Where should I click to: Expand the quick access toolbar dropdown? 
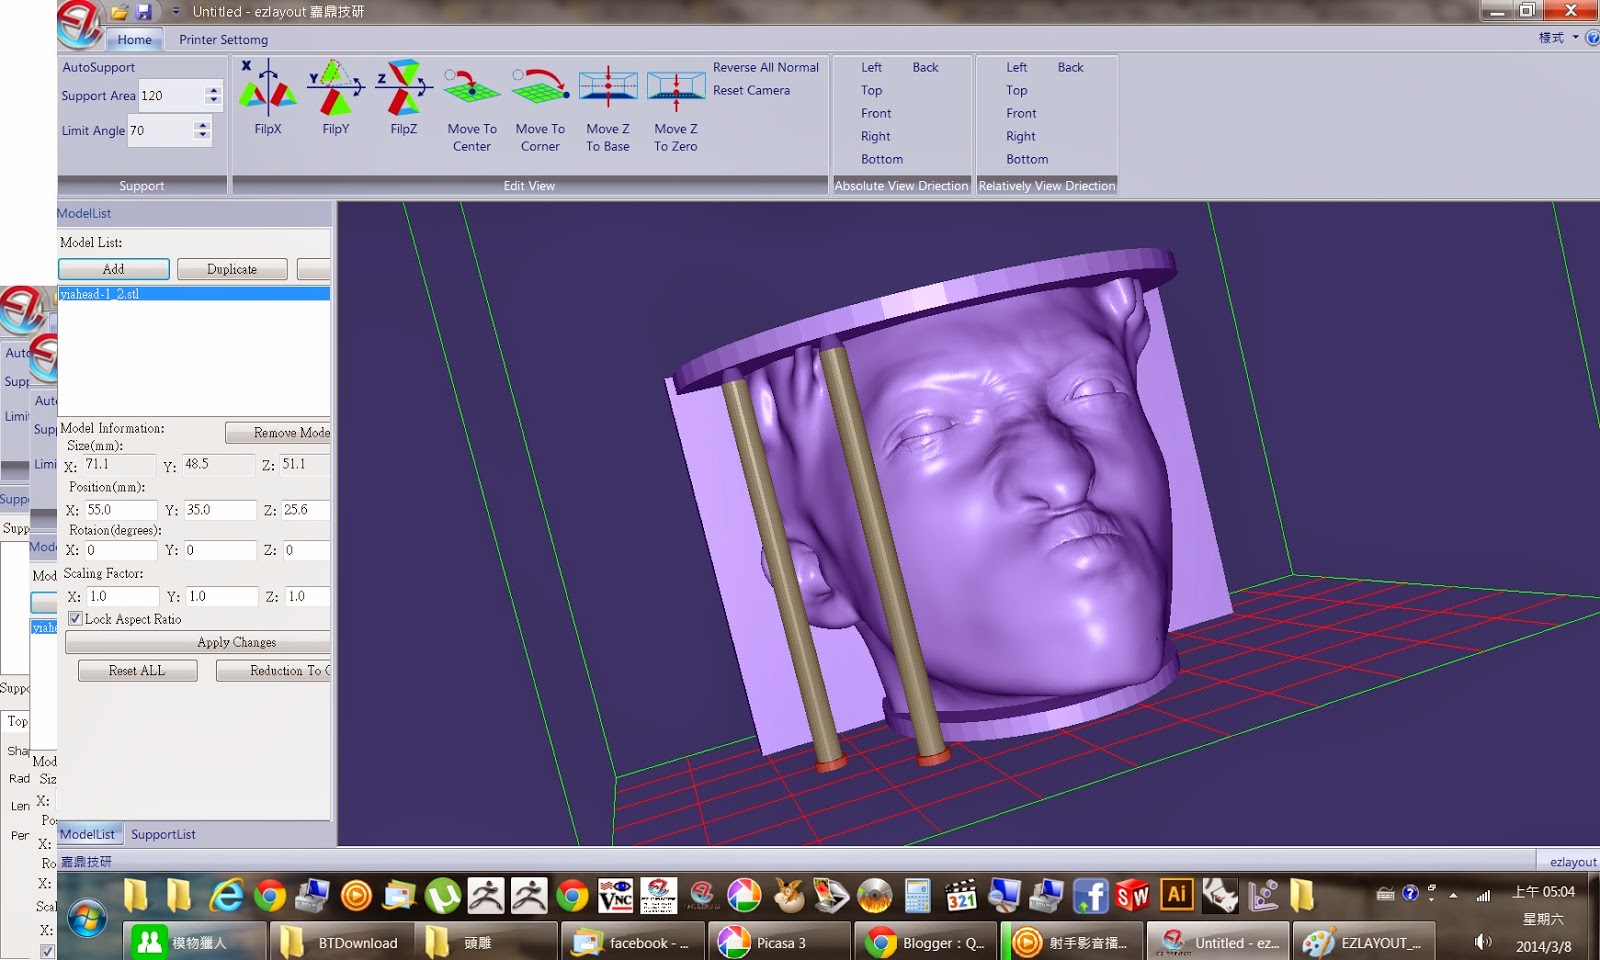point(176,12)
